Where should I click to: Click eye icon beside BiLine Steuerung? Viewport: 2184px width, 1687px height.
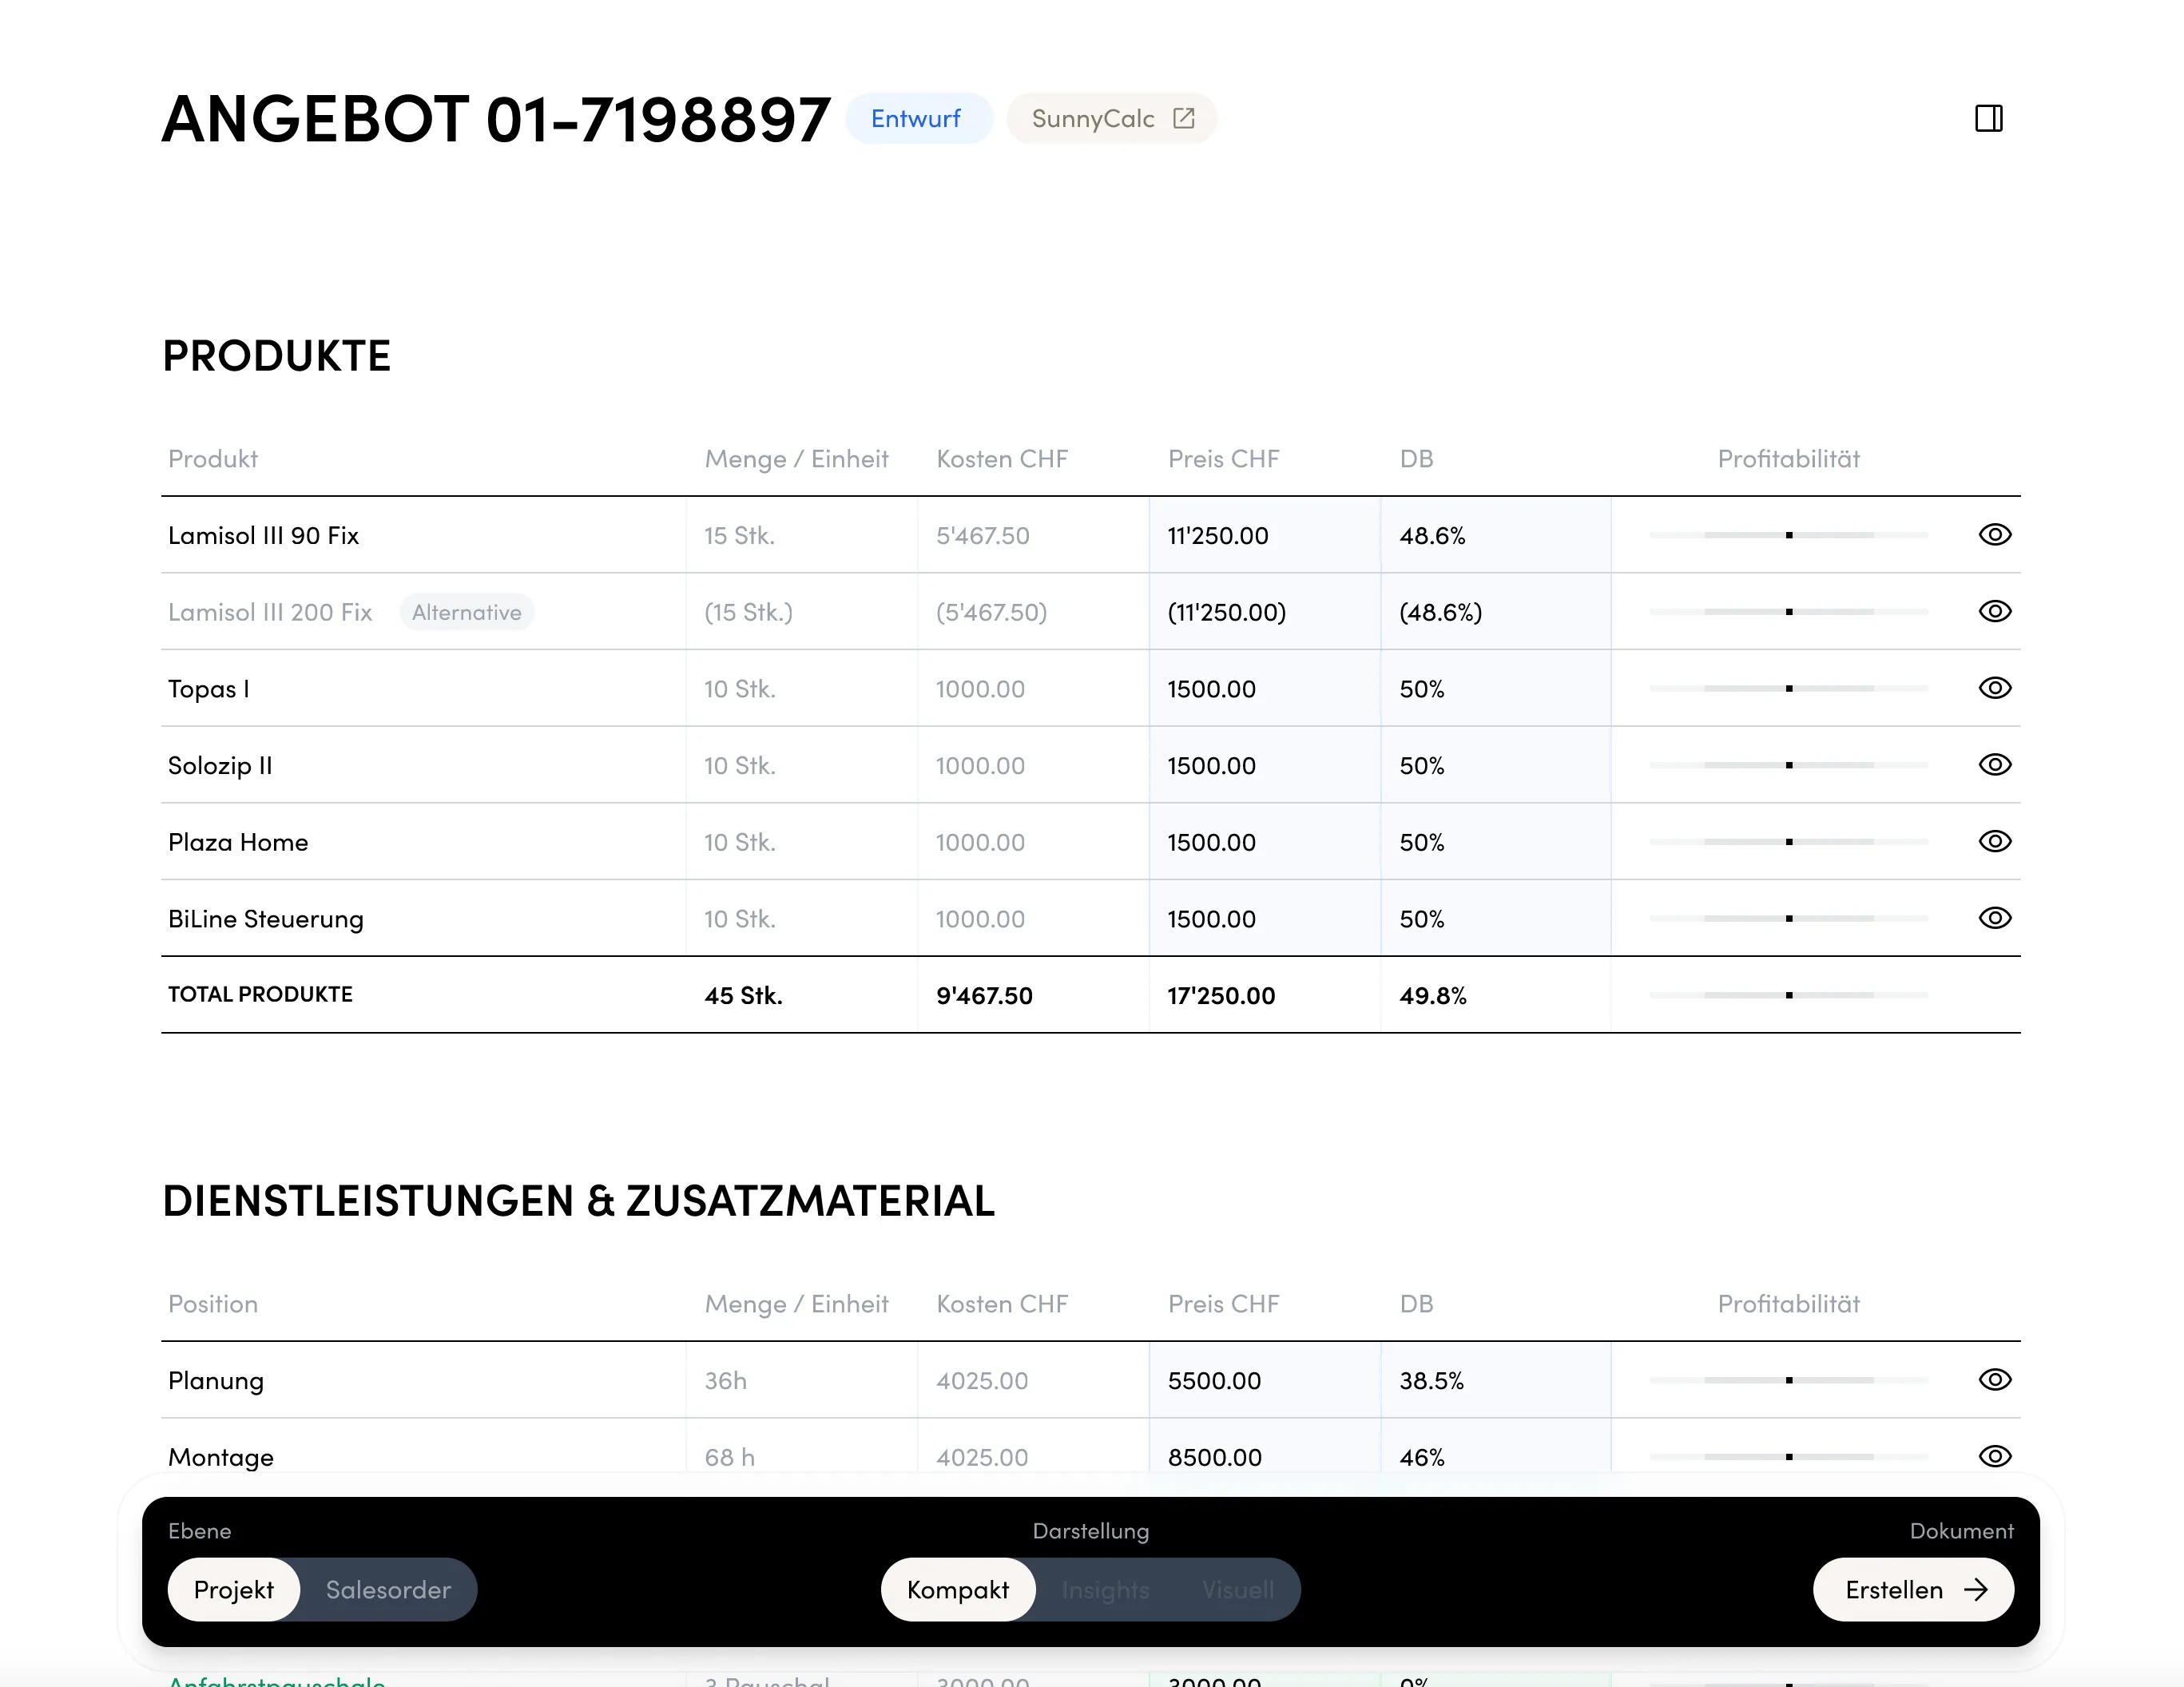1994,918
